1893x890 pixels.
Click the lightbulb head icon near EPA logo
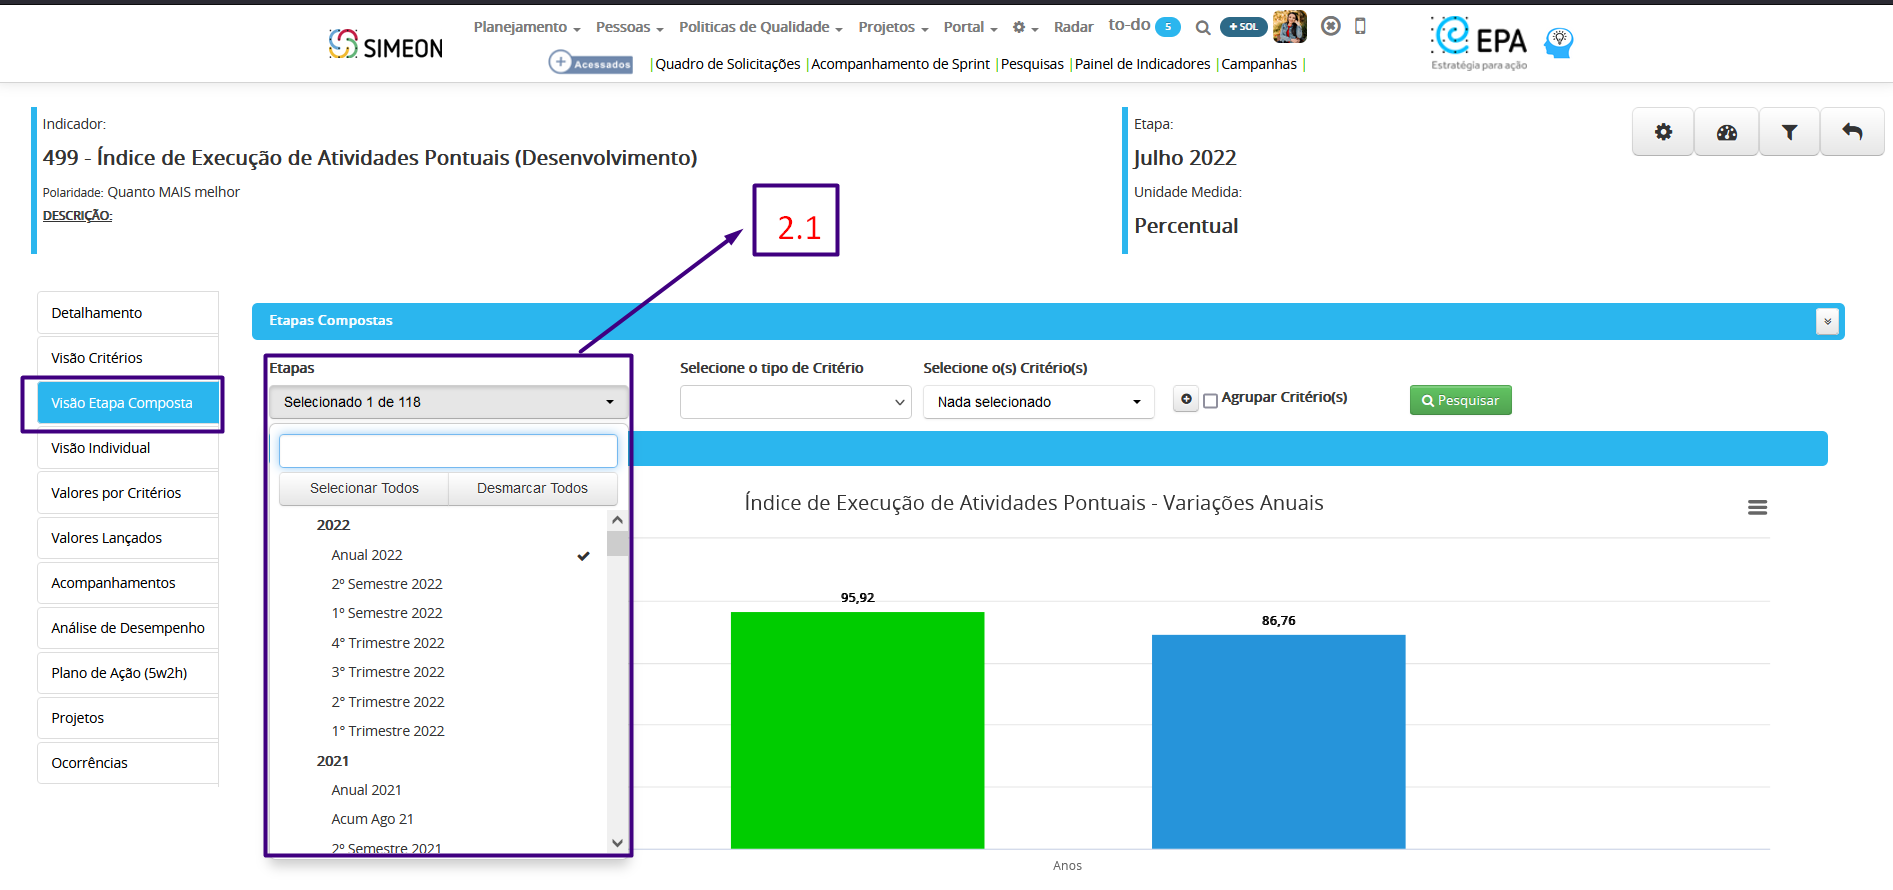point(1558,42)
